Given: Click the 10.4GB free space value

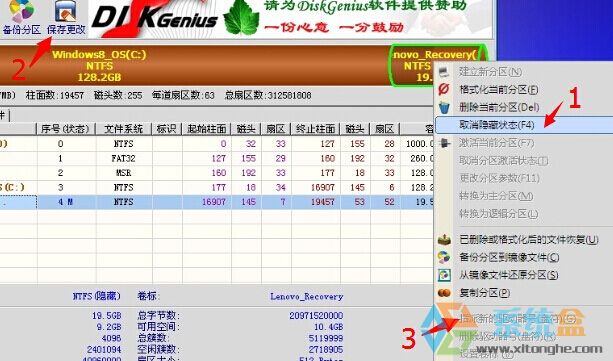Looking at the screenshot, I should click(328, 327).
